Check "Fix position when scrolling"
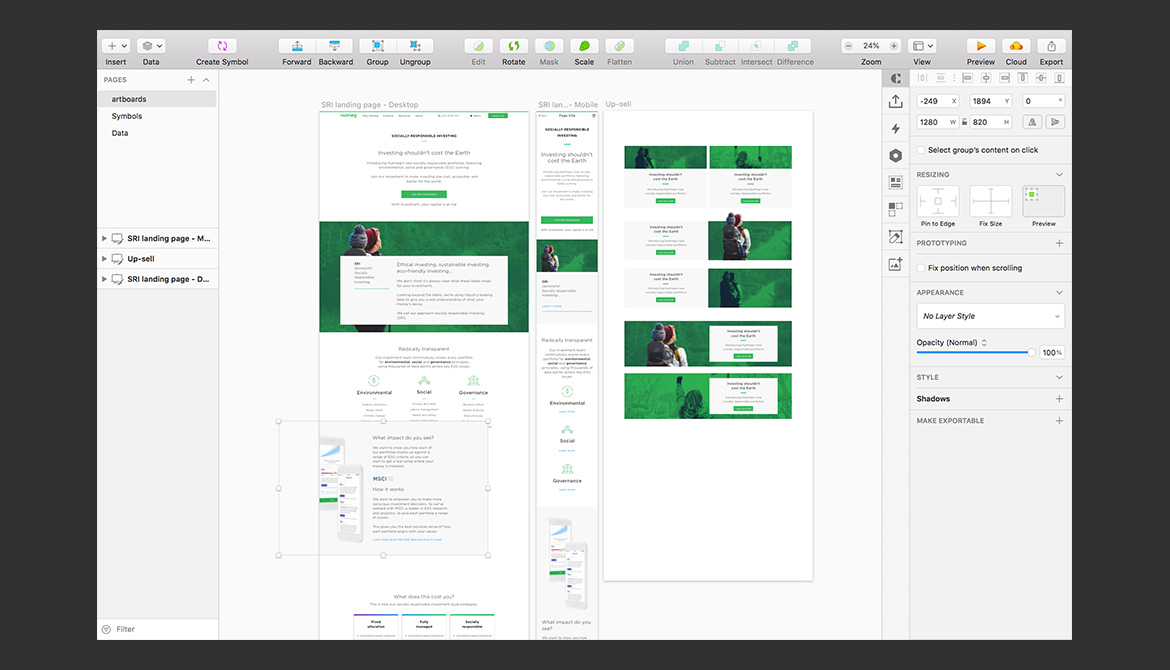Screen dimensions: 1170x670 pyautogui.click(x=921, y=268)
